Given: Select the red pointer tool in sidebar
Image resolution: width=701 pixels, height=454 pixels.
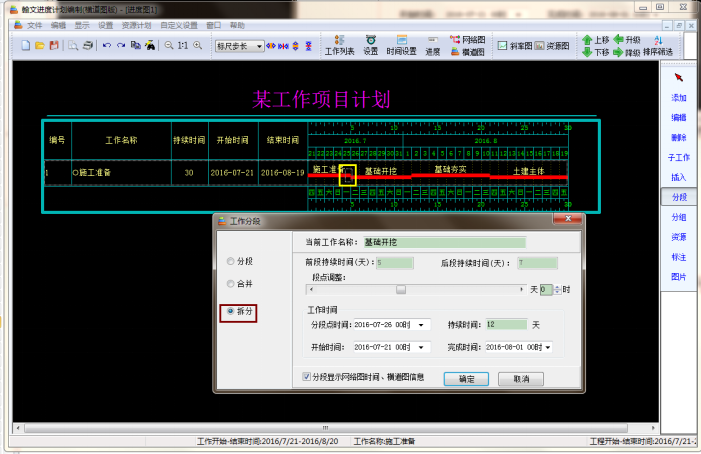Looking at the screenshot, I should tap(679, 77).
